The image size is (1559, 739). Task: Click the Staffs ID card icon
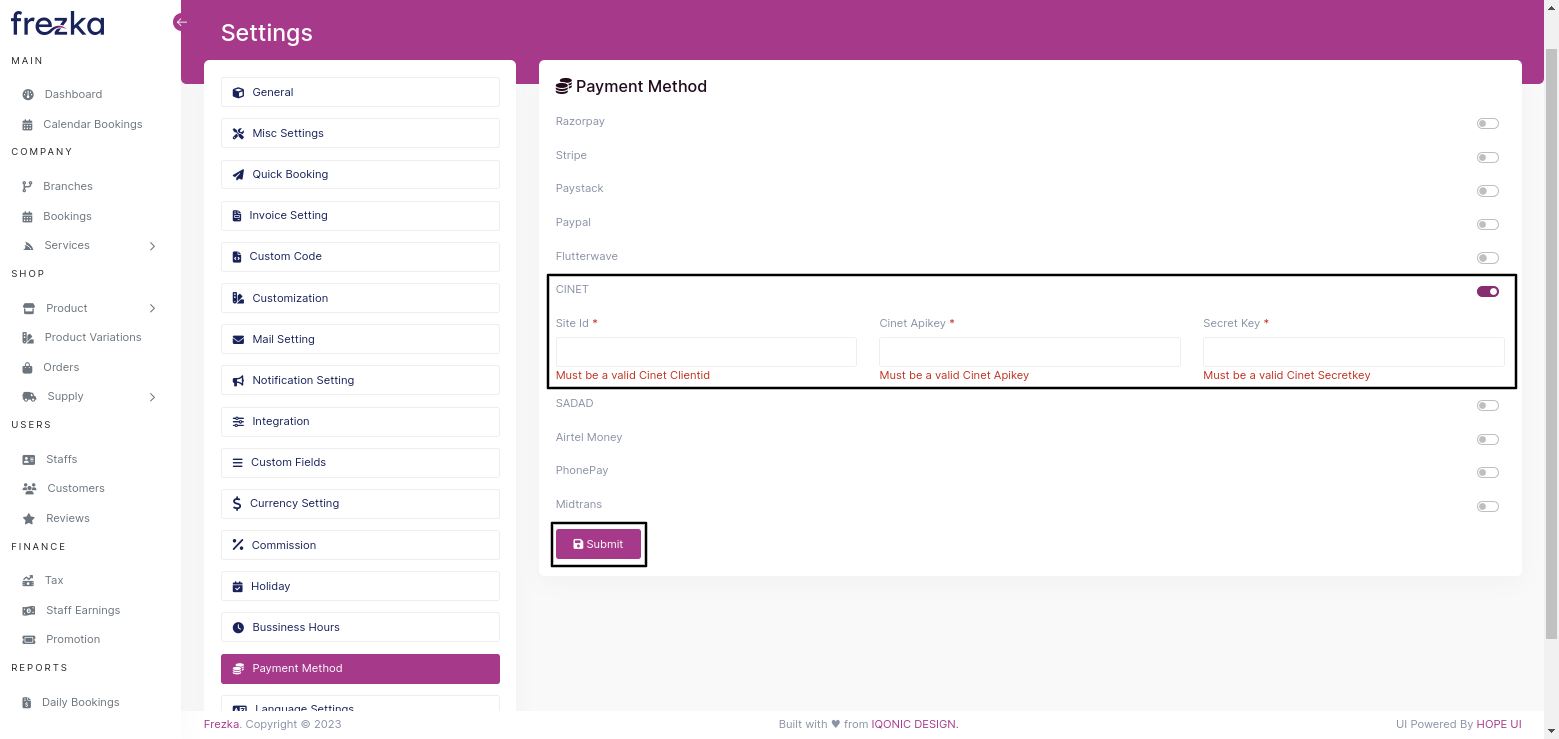click(29, 459)
